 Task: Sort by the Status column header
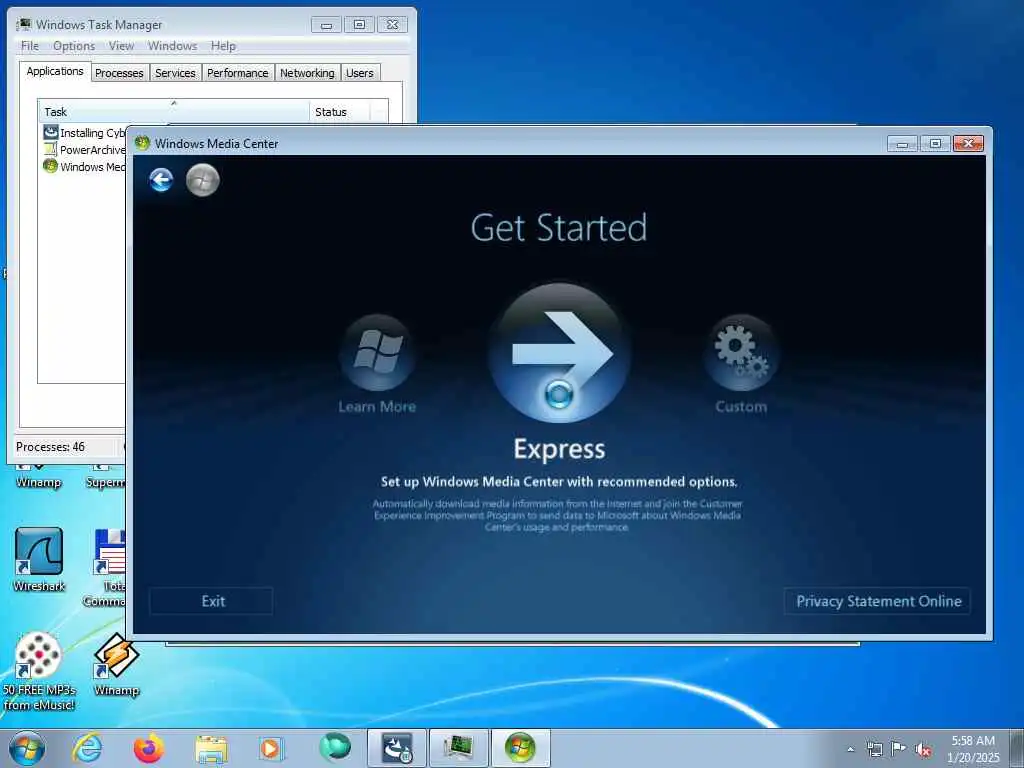(x=340, y=112)
